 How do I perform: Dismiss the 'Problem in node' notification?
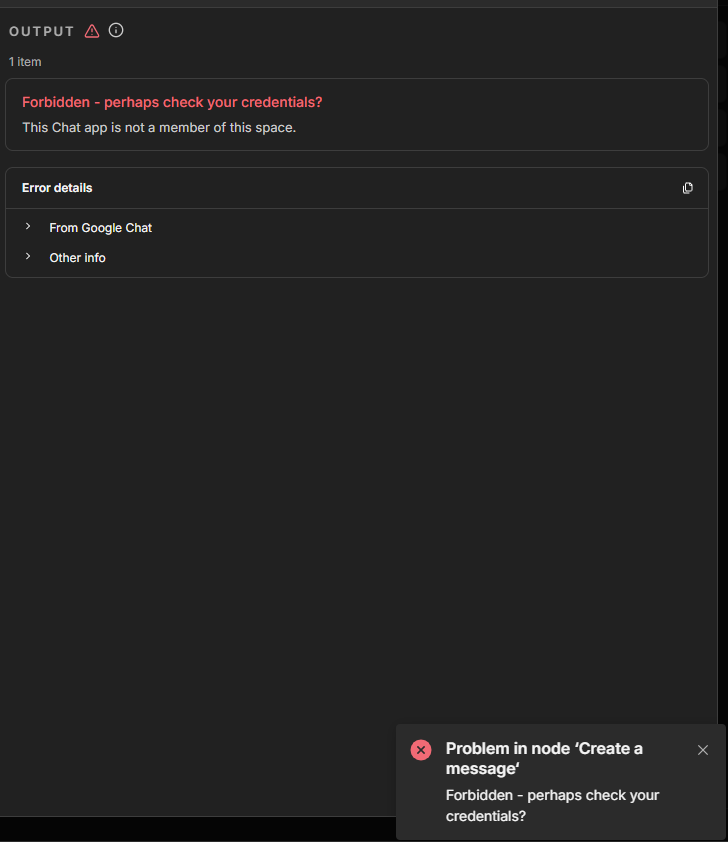click(x=703, y=750)
